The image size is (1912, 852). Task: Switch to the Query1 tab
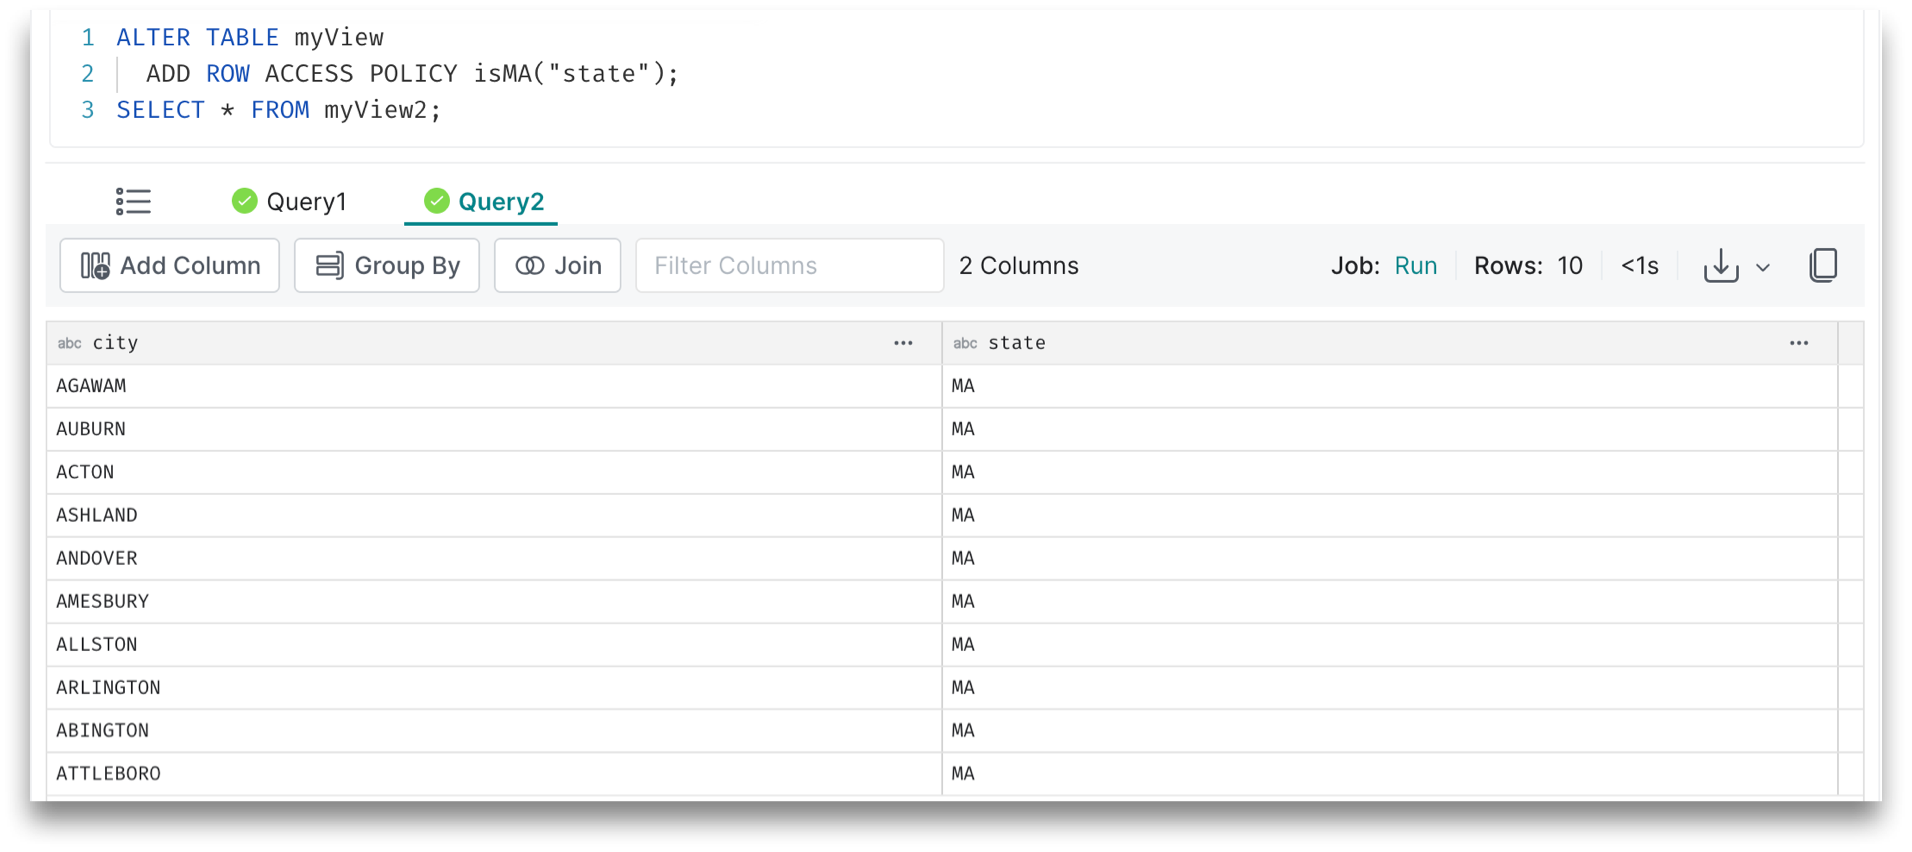305,202
